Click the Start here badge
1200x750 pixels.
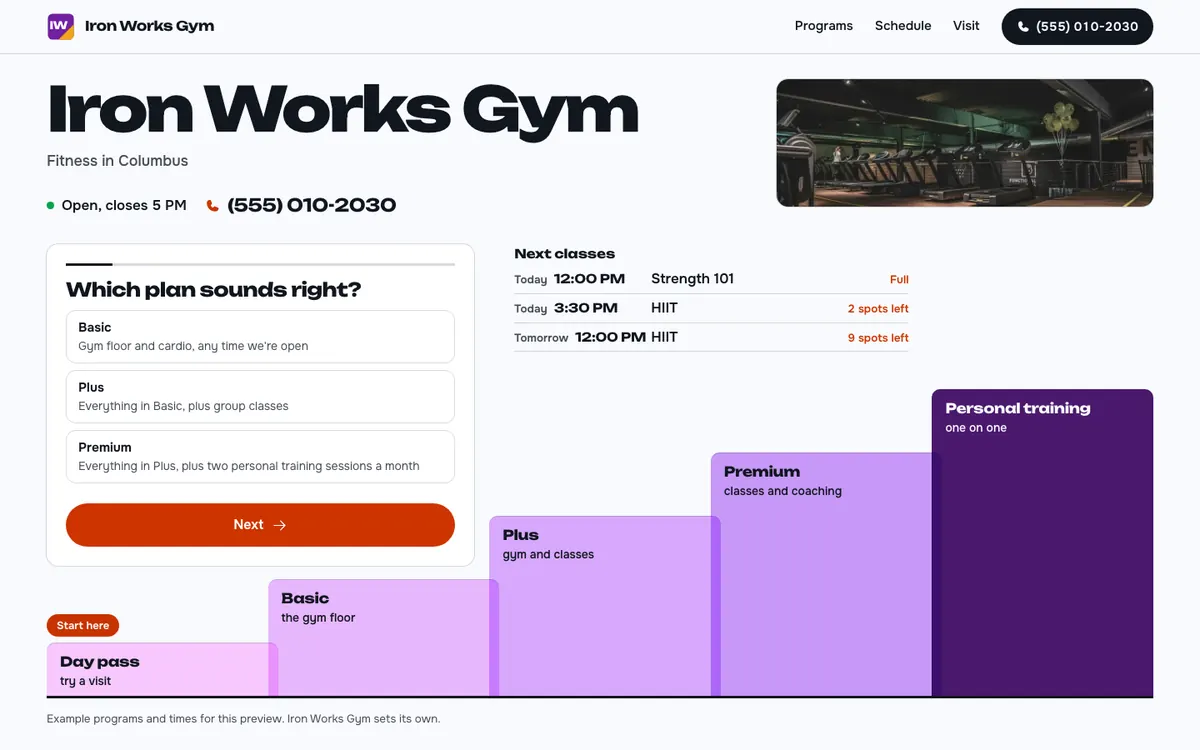pos(83,626)
